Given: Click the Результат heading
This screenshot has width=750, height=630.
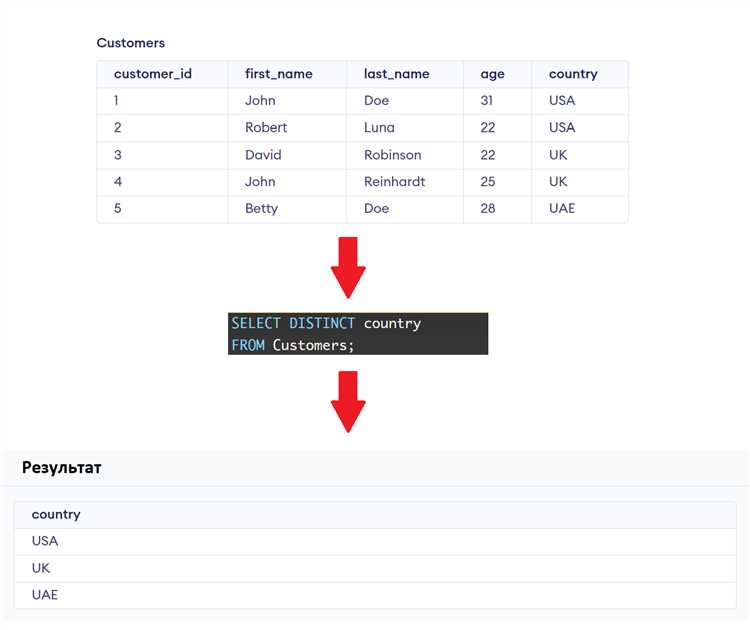Looking at the screenshot, I should point(62,467).
